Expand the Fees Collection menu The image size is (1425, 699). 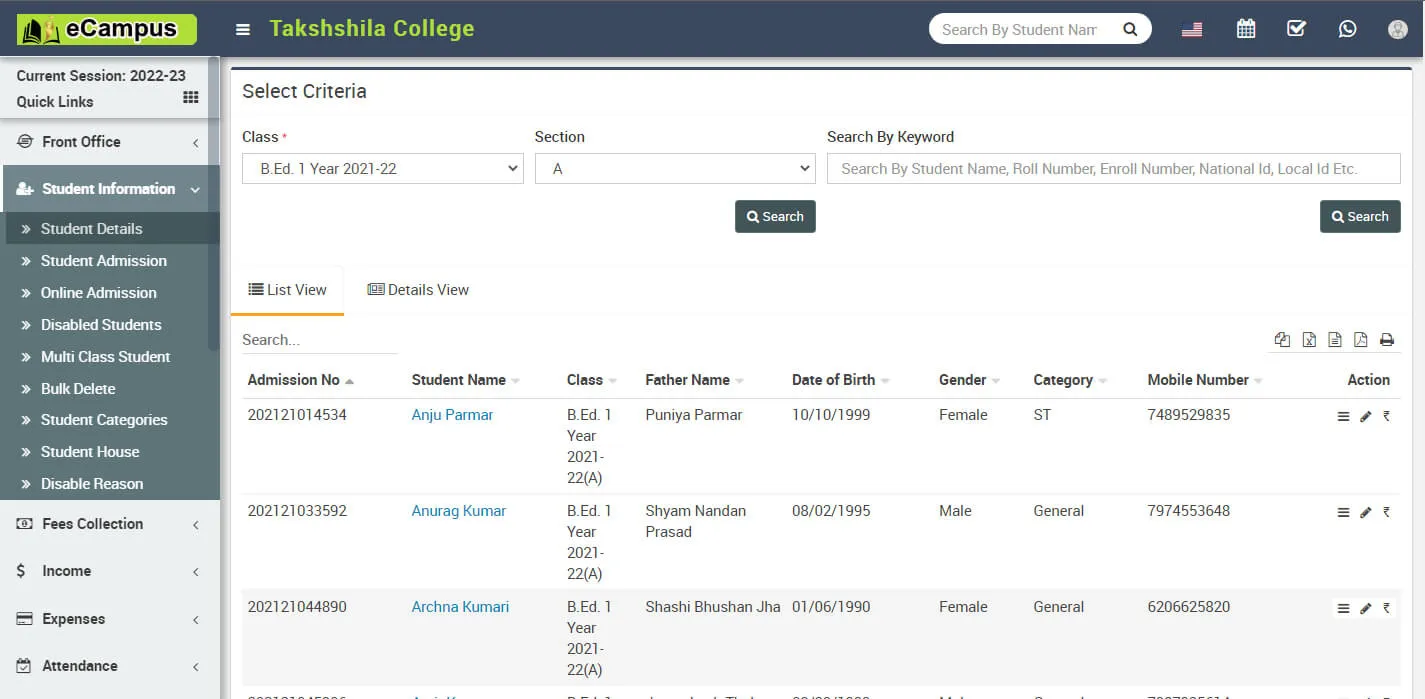point(92,523)
